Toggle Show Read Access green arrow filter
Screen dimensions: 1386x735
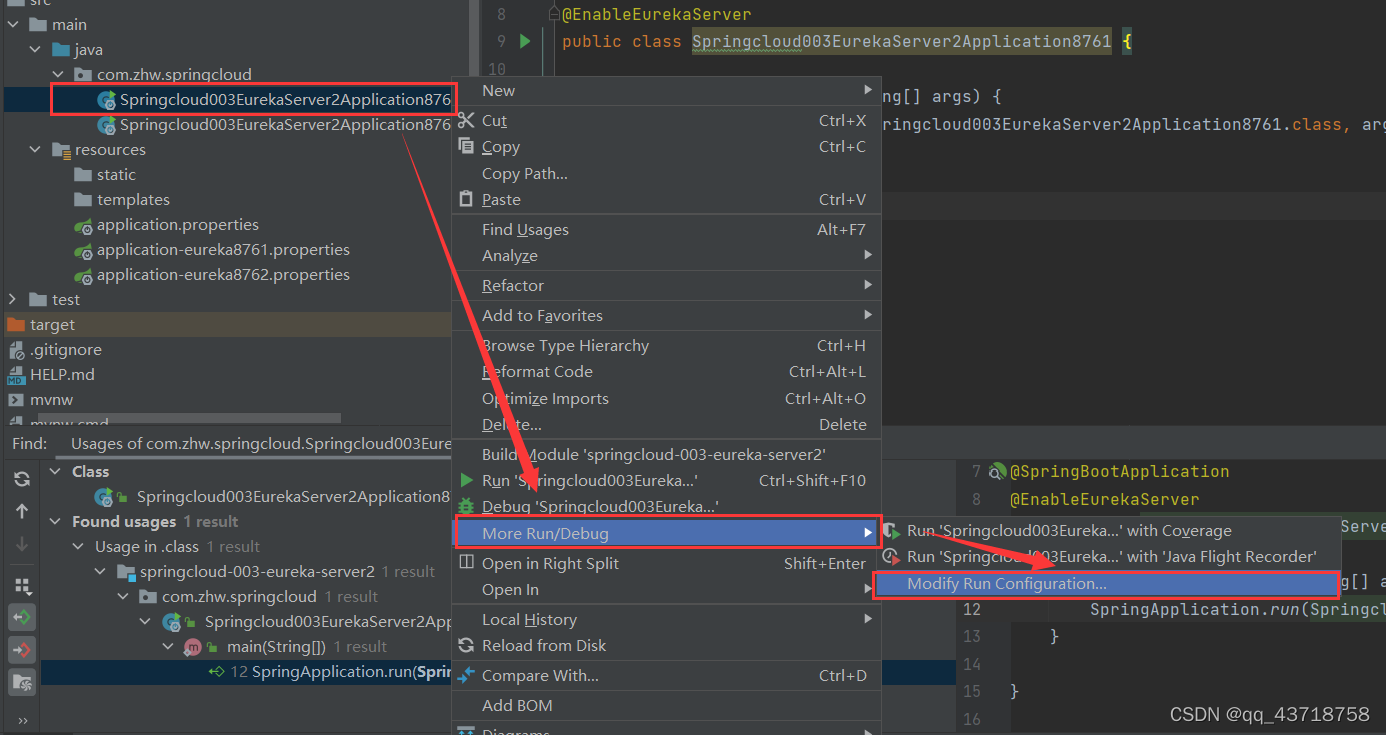click(22, 617)
